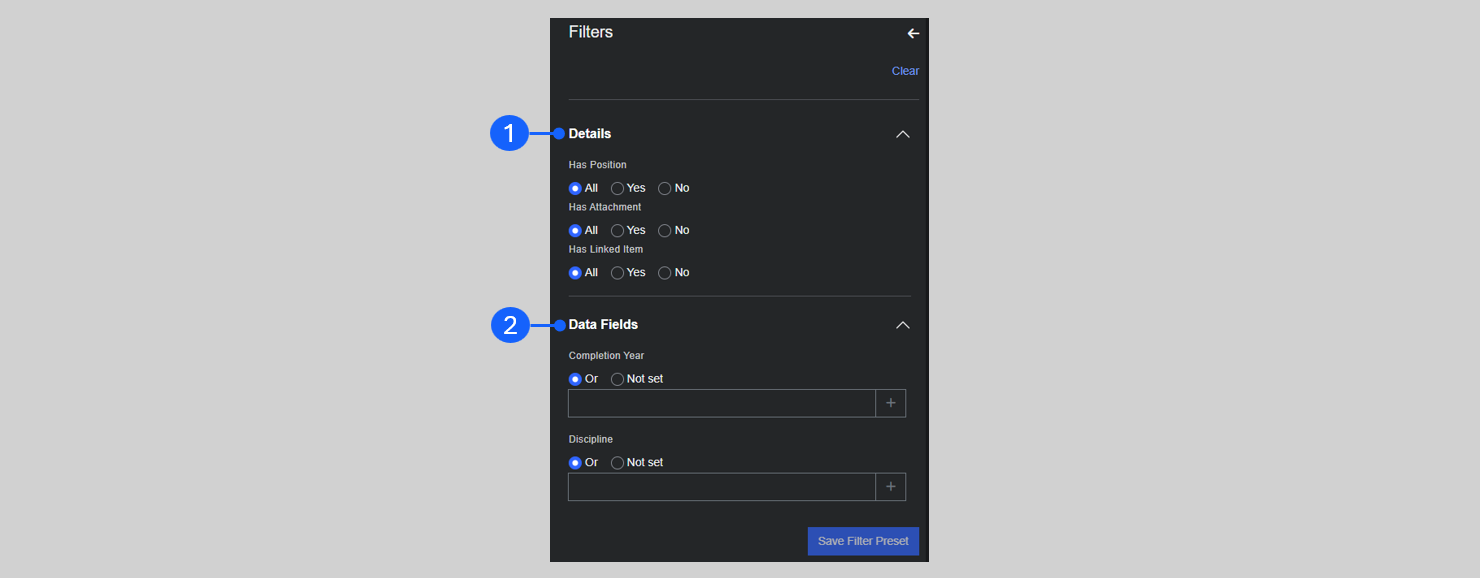Click the back arrow in Filters header

913,34
